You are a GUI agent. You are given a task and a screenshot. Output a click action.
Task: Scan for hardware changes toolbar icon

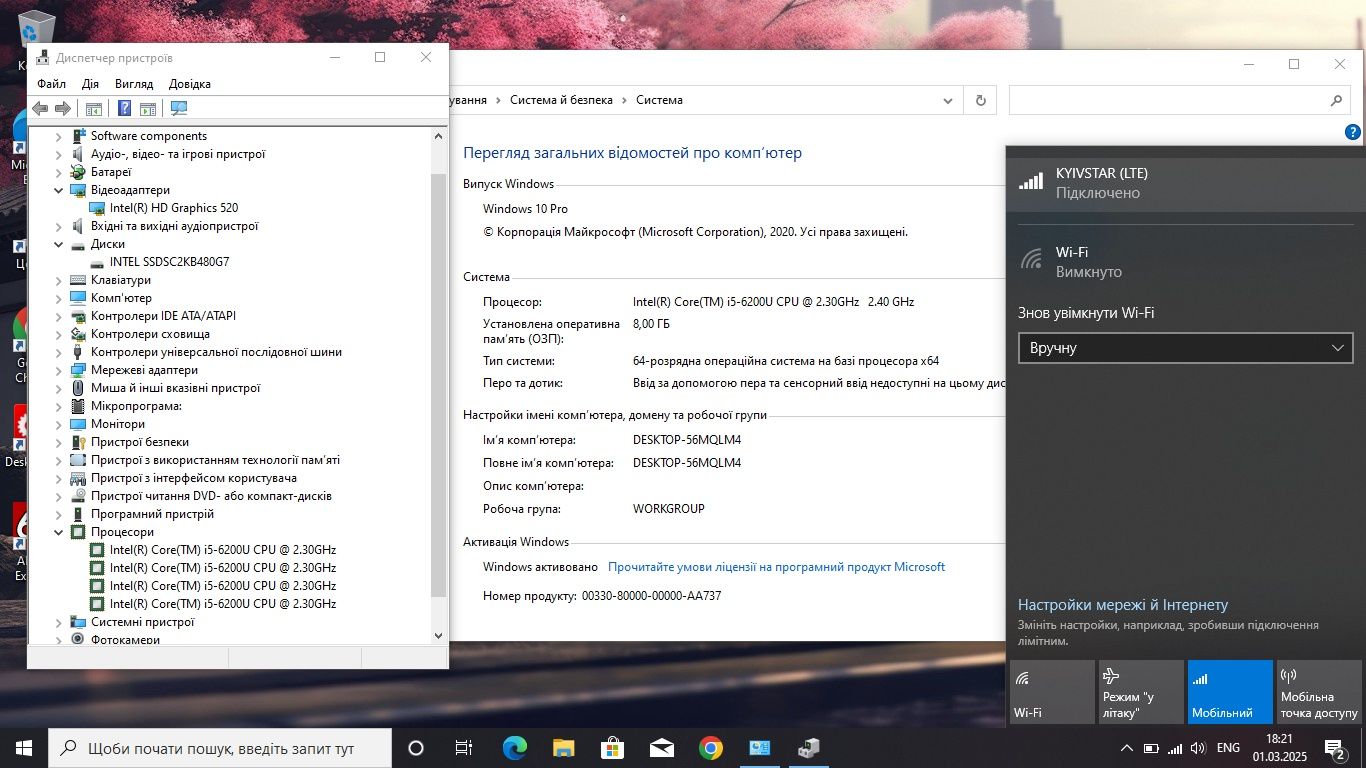(x=179, y=108)
